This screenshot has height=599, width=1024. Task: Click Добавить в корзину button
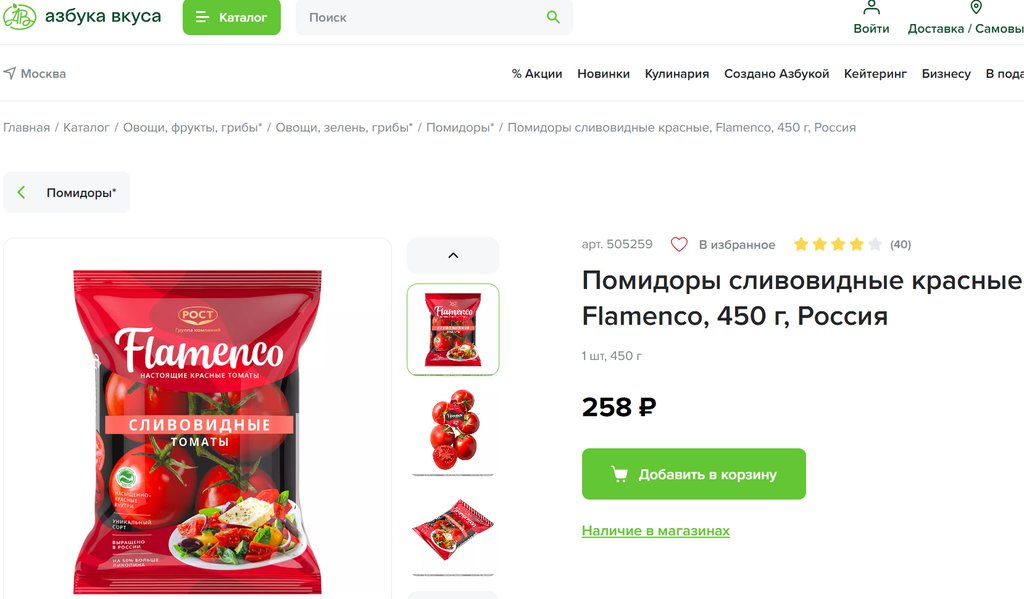(x=694, y=474)
